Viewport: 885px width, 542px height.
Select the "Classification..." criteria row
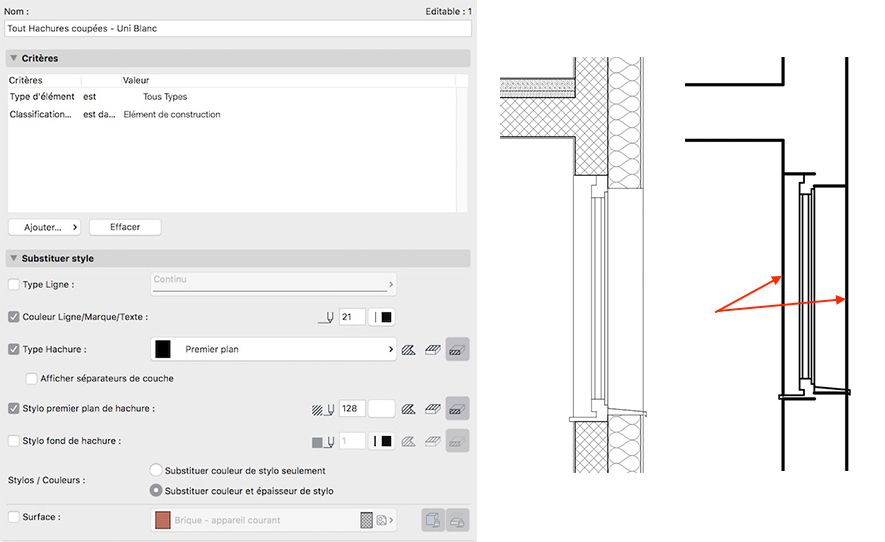pos(231,114)
